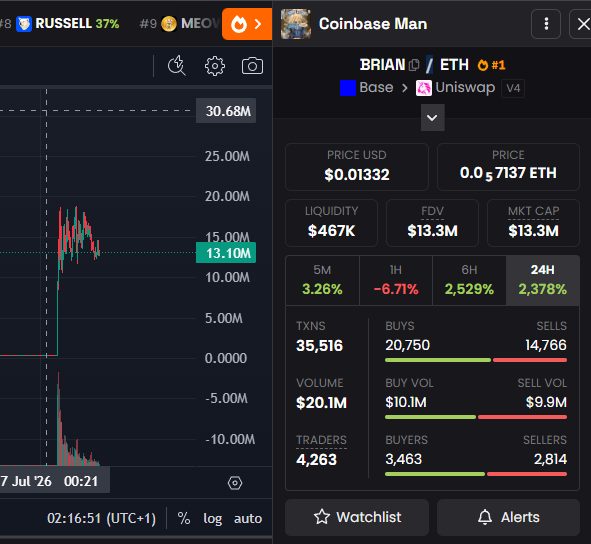The image size is (591, 544).
Task: Open the Alerts button
Action: (x=508, y=517)
